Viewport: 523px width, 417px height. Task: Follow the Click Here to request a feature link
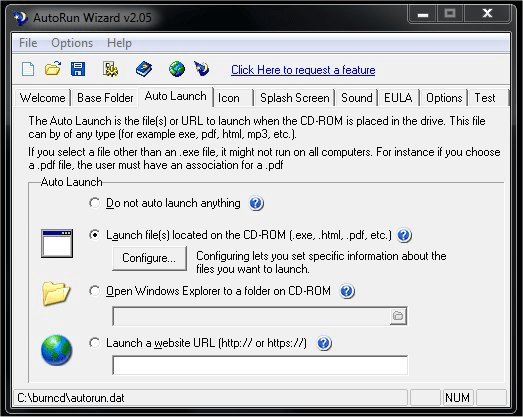(x=303, y=70)
